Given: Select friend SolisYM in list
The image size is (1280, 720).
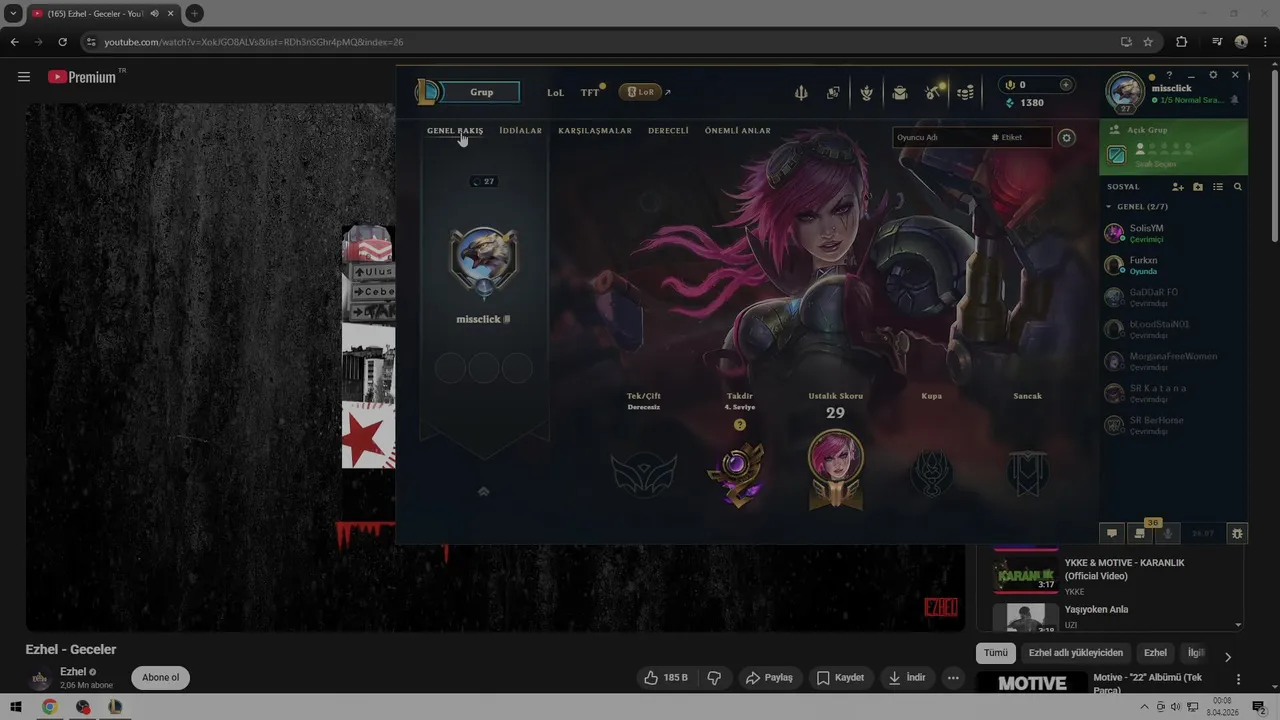Looking at the screenshot, I should pyautogui.click(x=1173, y=233).
